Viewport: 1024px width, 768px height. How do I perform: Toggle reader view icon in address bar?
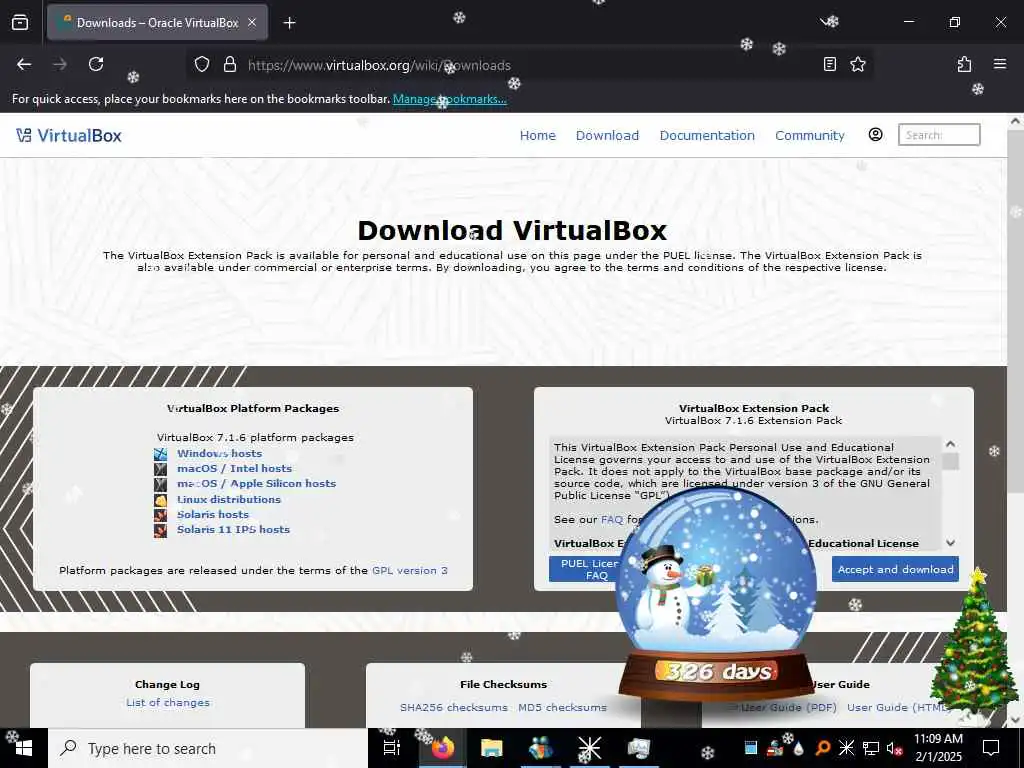click(829, 64)
